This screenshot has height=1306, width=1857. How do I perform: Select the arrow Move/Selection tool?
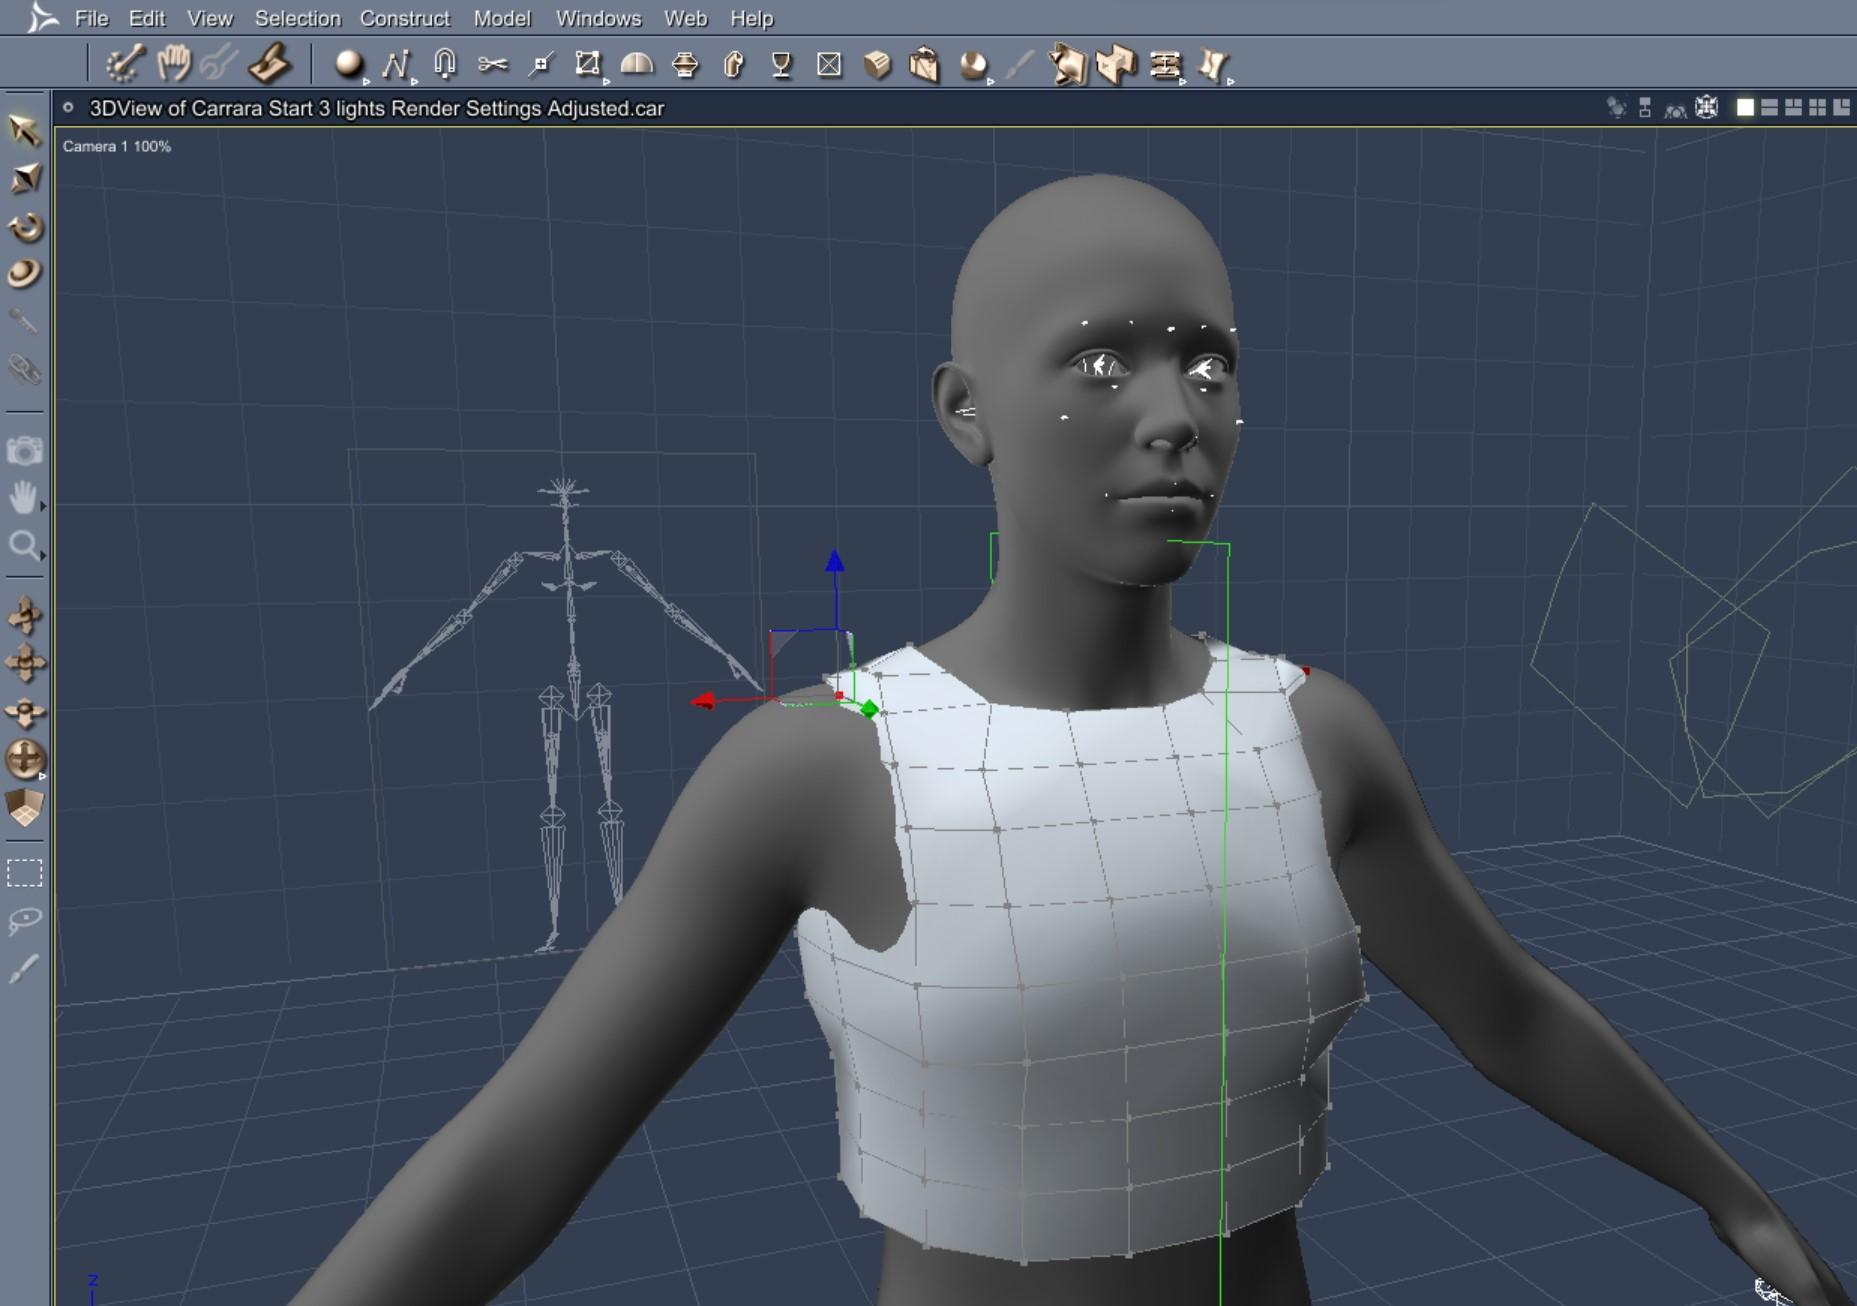point(24,130)
